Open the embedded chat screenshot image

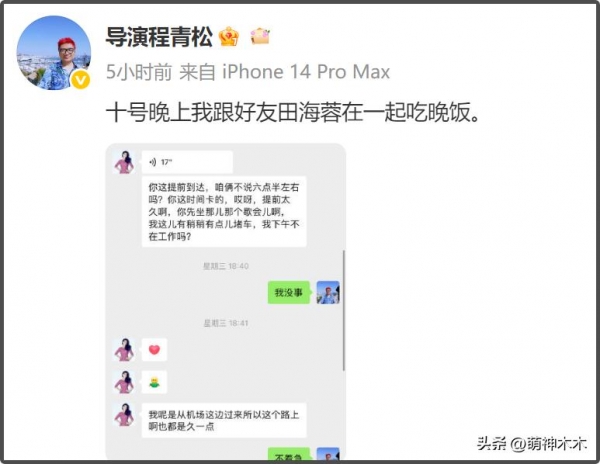pyautogui.click(x=226, y=301)
